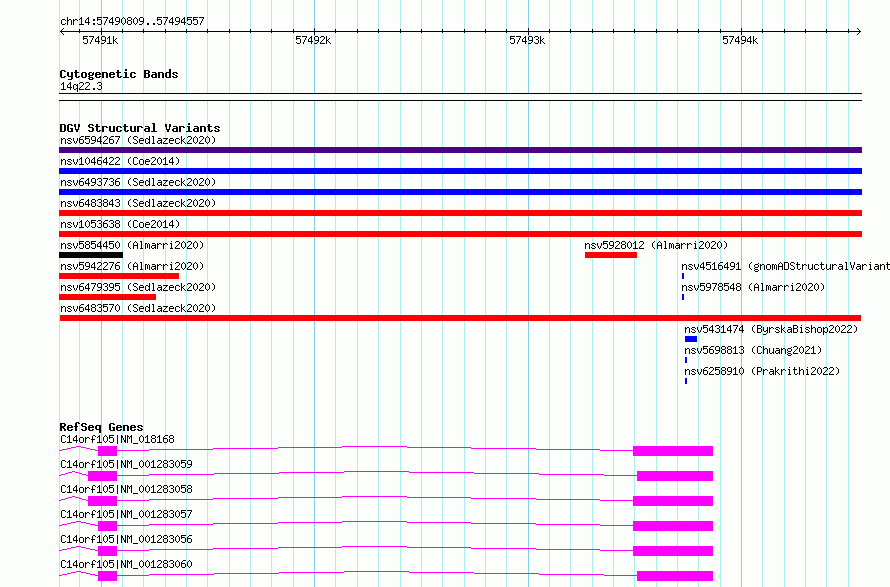Open the nsv5942276 (Almarri2020) label
This screenshot has height=587, width=890.
[x=132, y=266]
